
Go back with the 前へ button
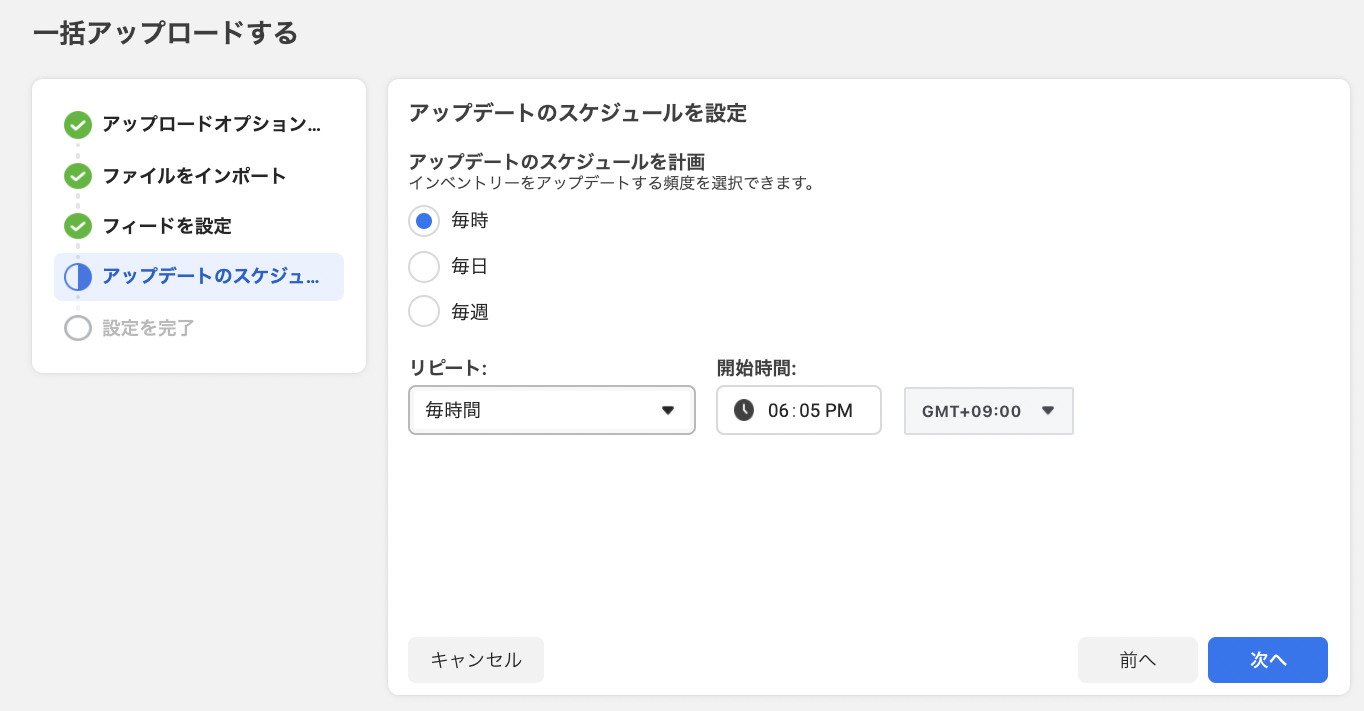point(1137,660)
